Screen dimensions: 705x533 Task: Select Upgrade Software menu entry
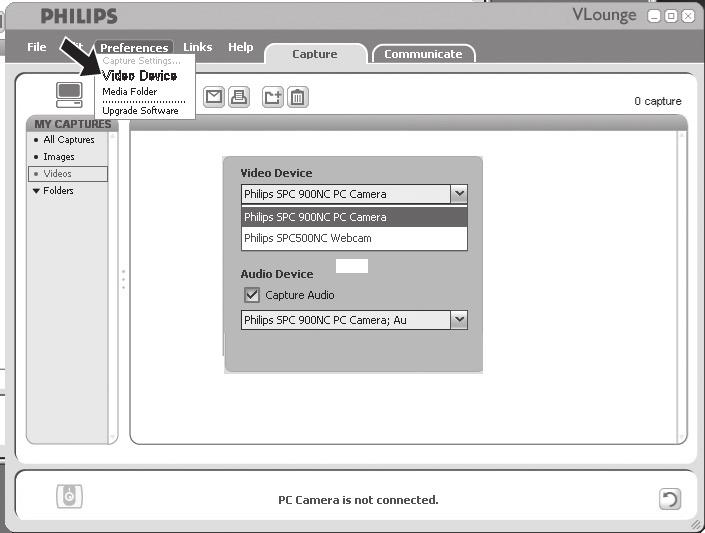click(x=140, y=111)
